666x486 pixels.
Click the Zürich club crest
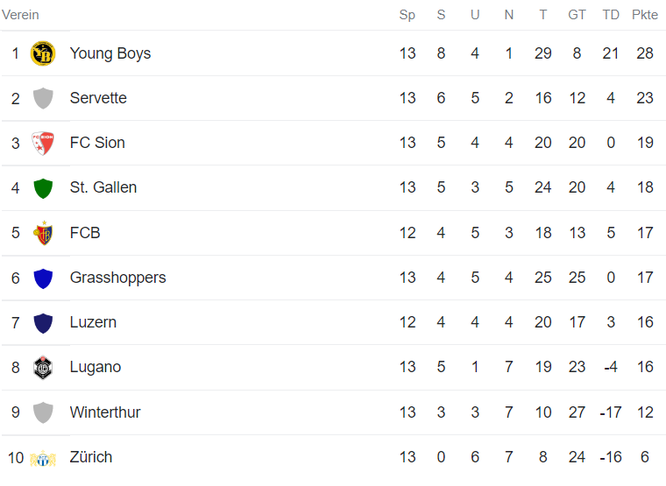43,458
